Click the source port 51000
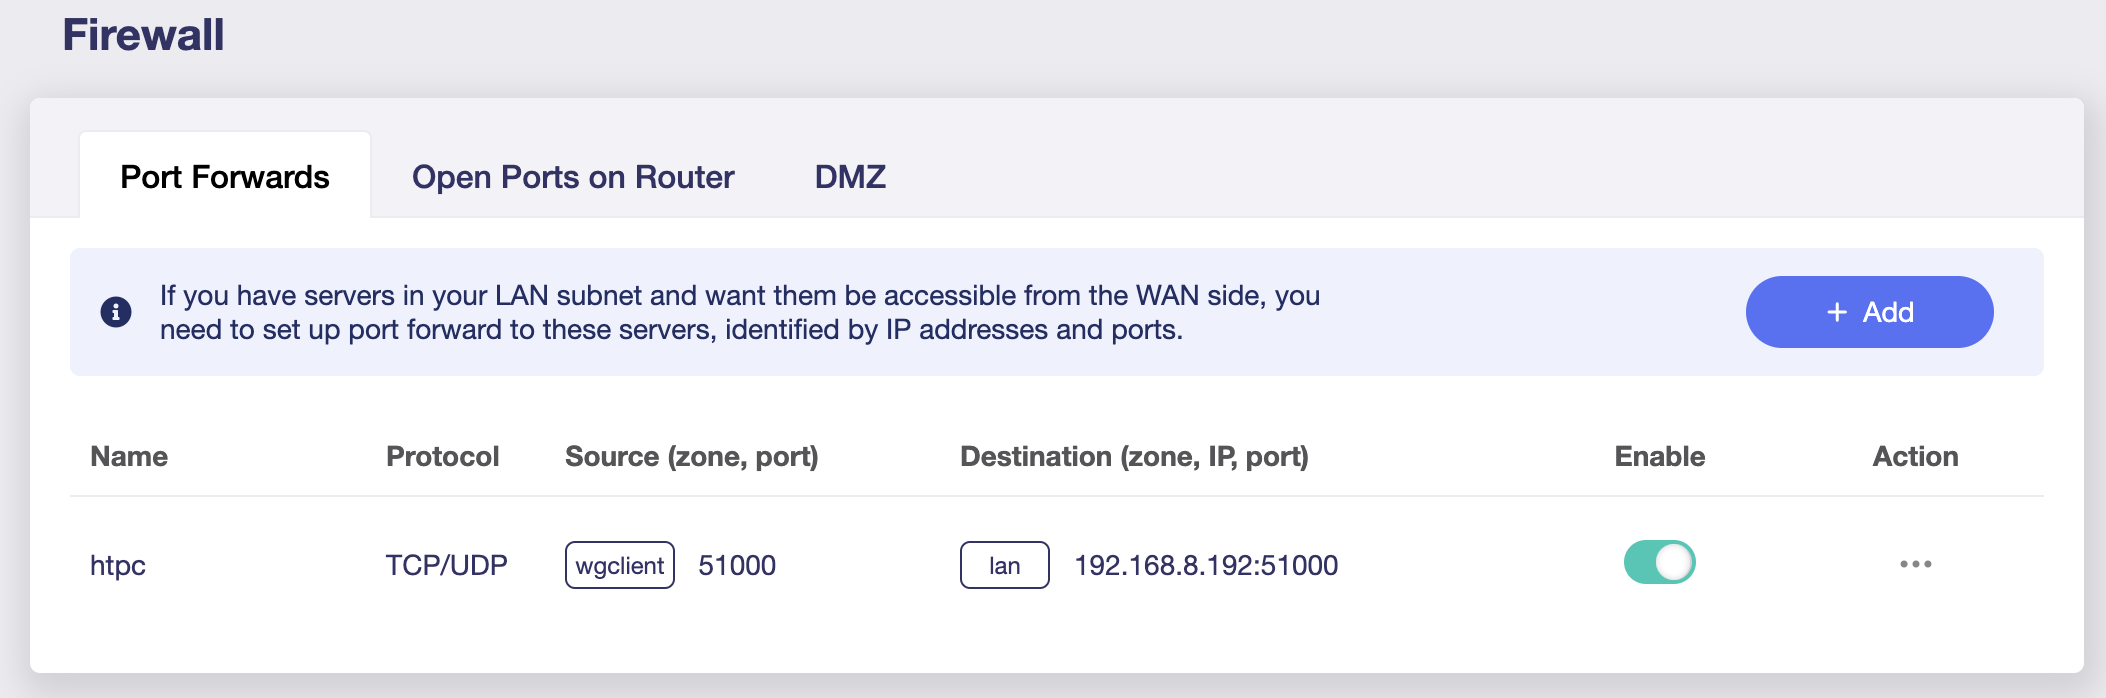 [x=737, y=565]
